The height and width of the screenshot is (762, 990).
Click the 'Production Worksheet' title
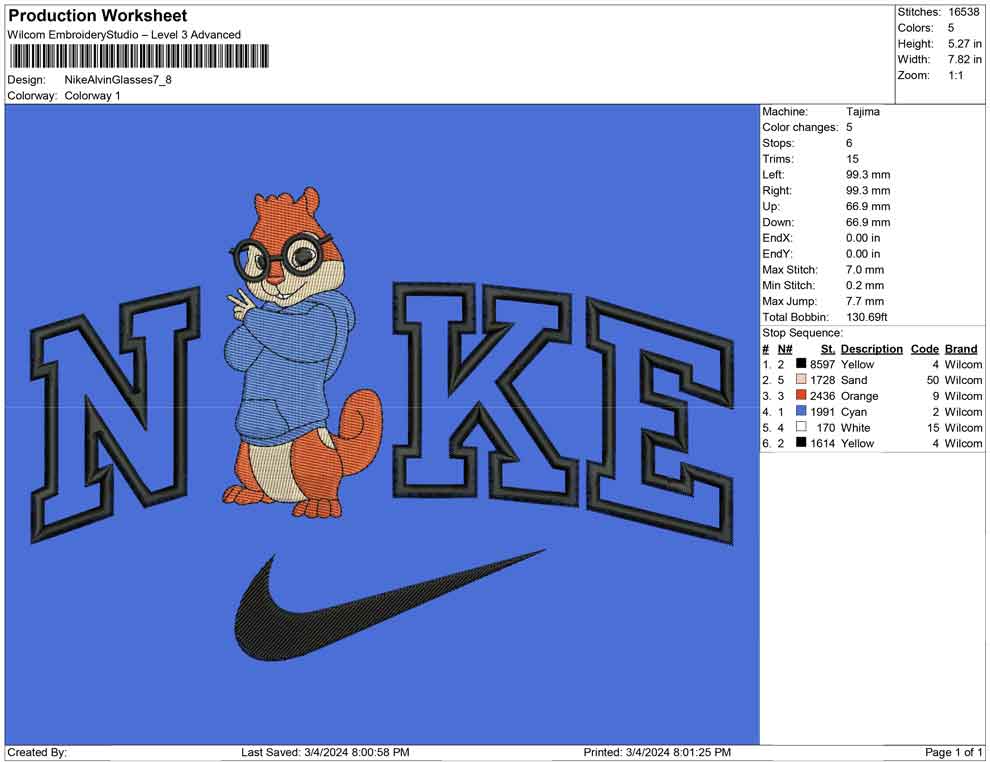click(97, 15)
